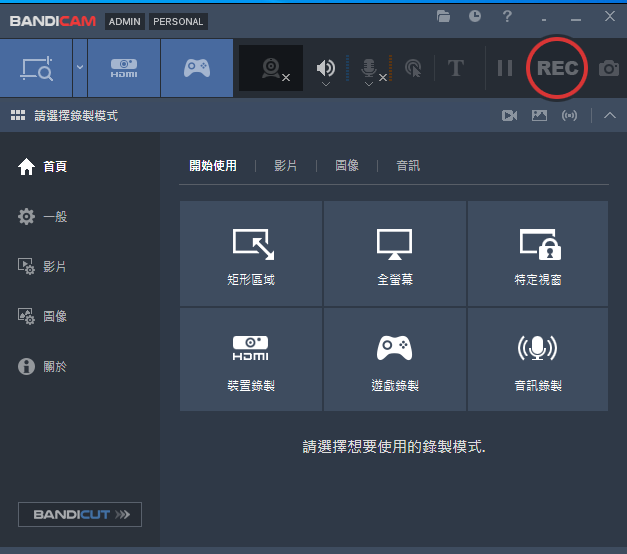
Task: Click the ADMIN badge
Action: pyautogui.click(x=125, y=22)
